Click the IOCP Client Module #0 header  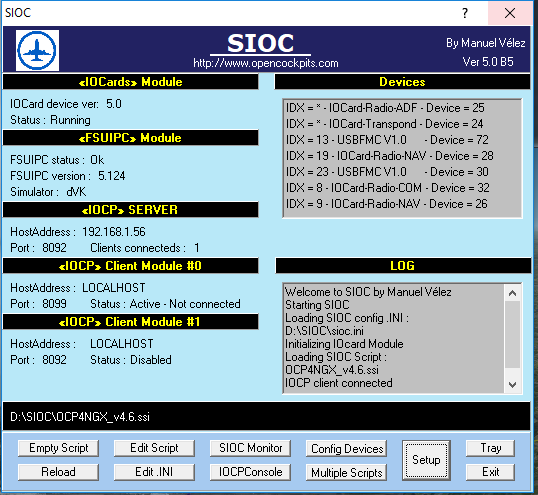130,266
